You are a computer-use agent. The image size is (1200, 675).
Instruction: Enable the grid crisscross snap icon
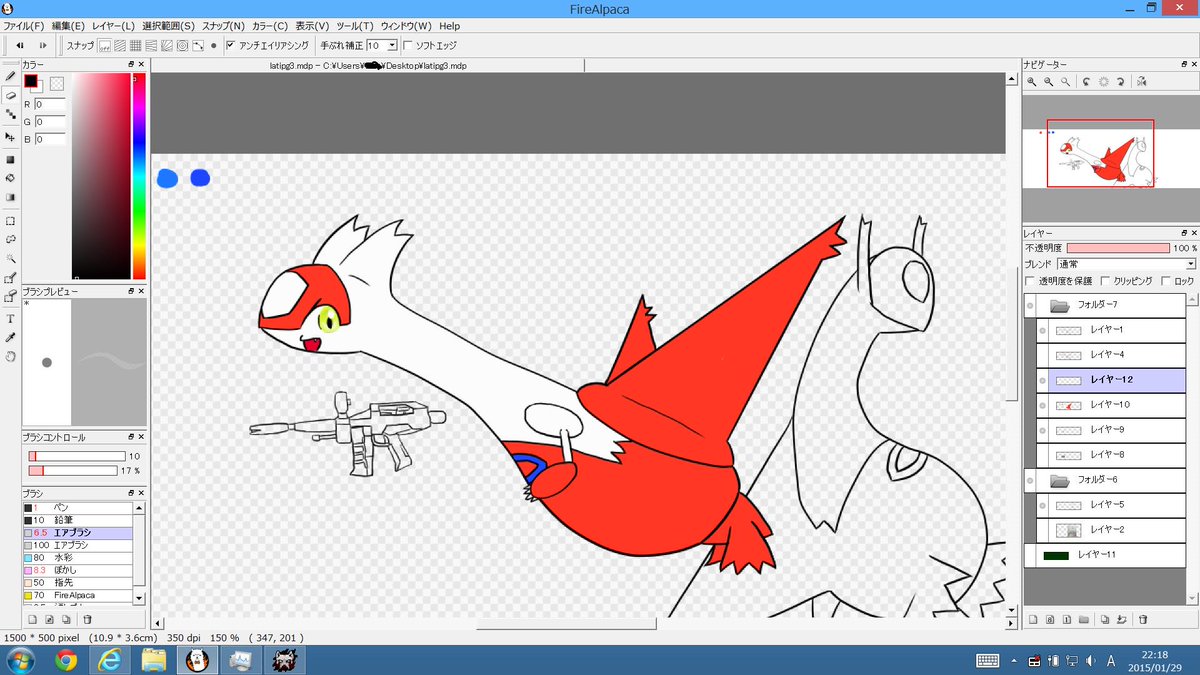pos(136,45)
